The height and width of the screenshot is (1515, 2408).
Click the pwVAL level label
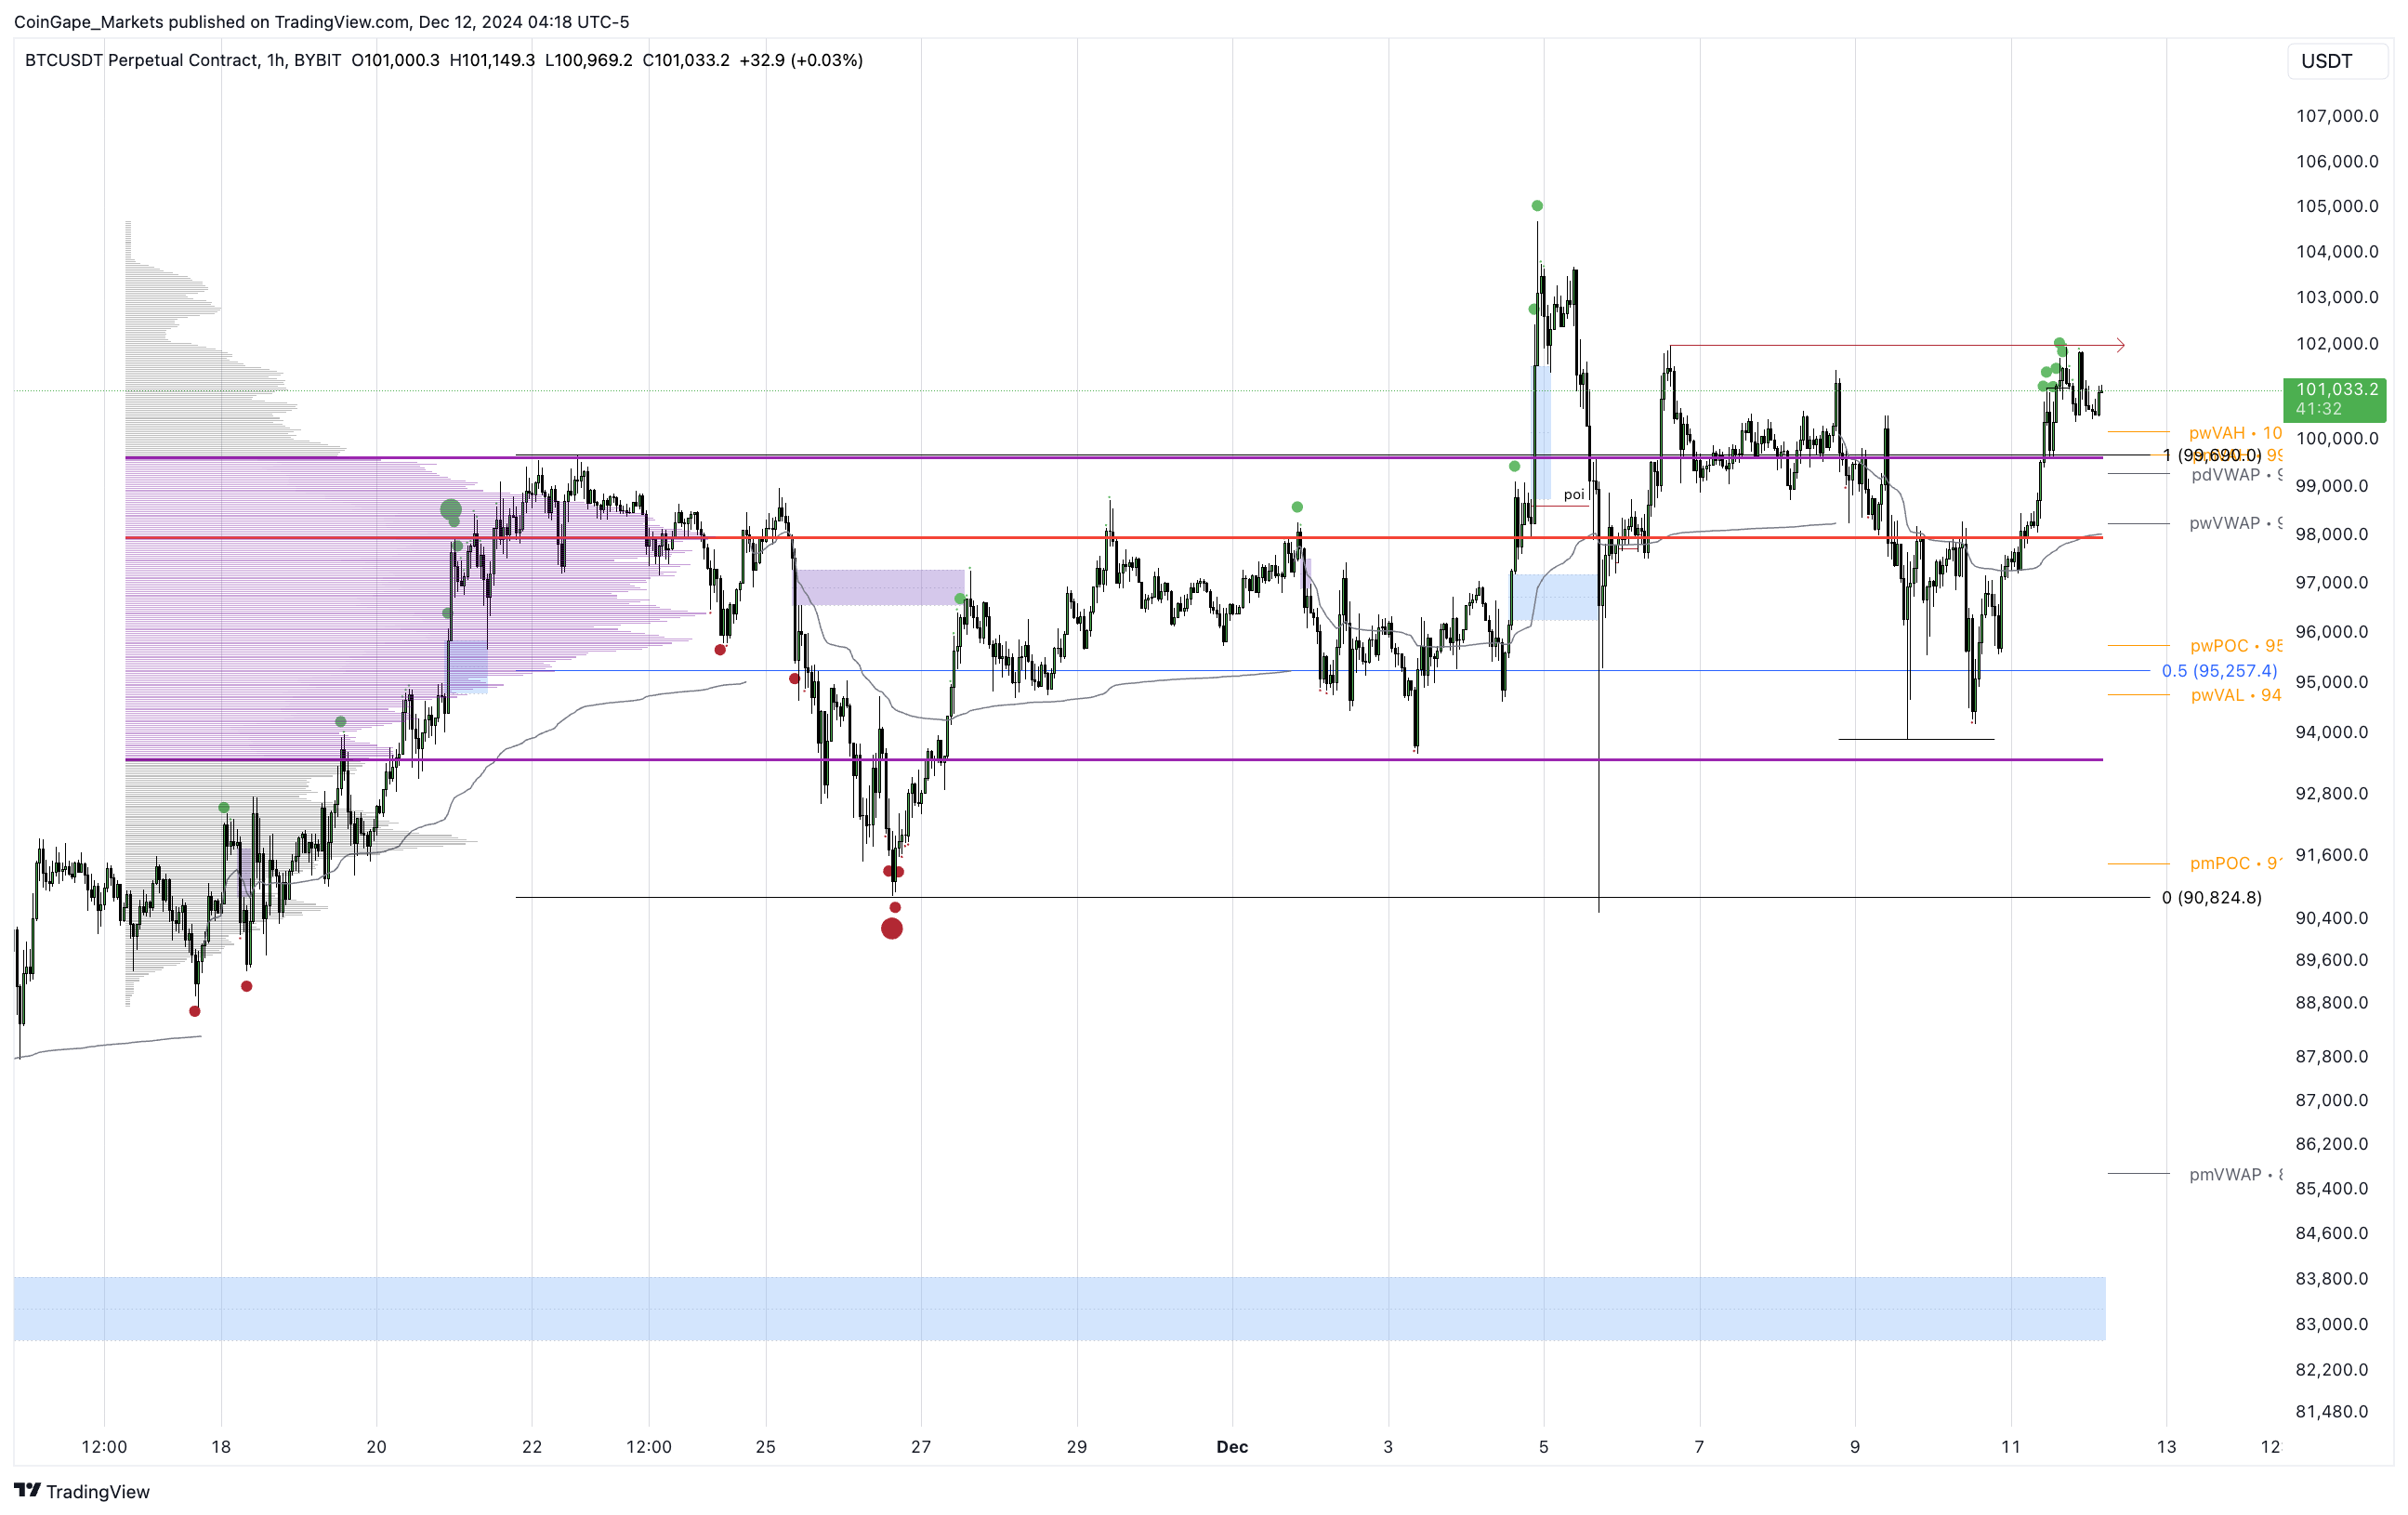pyautogui.click(x=2236, y=695)
